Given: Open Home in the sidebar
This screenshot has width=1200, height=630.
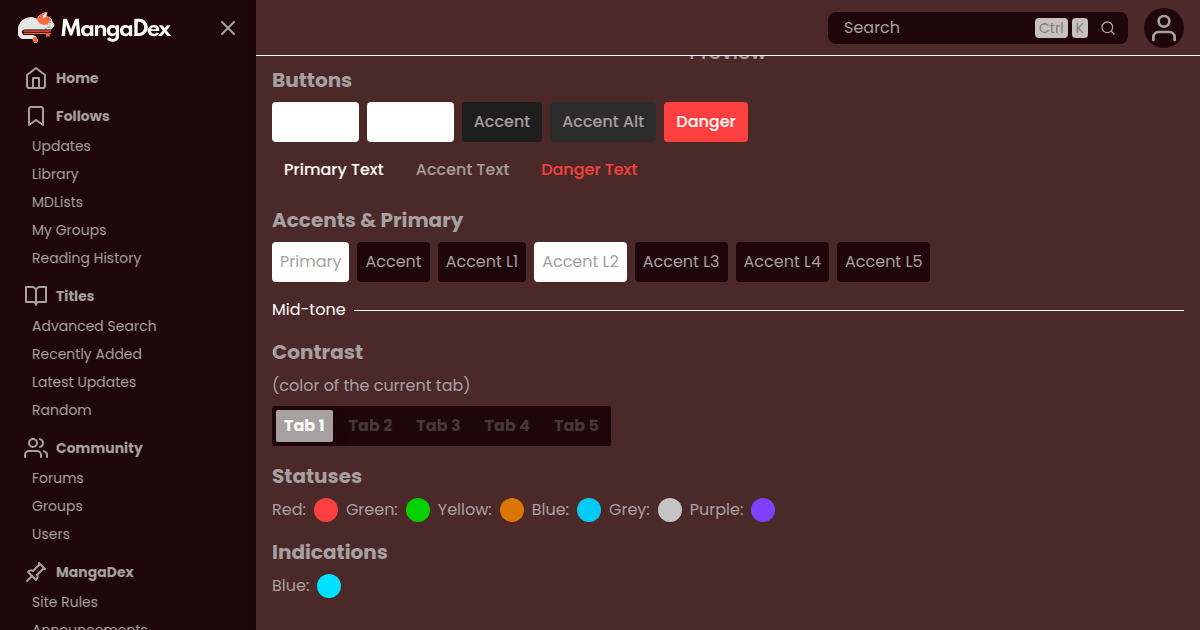Looking at the screenshot, I should (x=77, y=78).
